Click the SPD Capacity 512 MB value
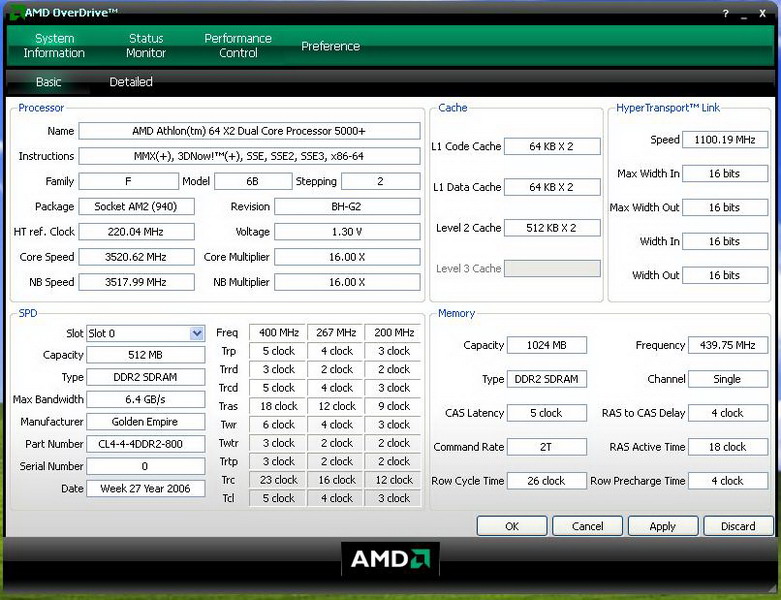The width and height of the screenshot is (781, 600). click(x=145, y=355)
